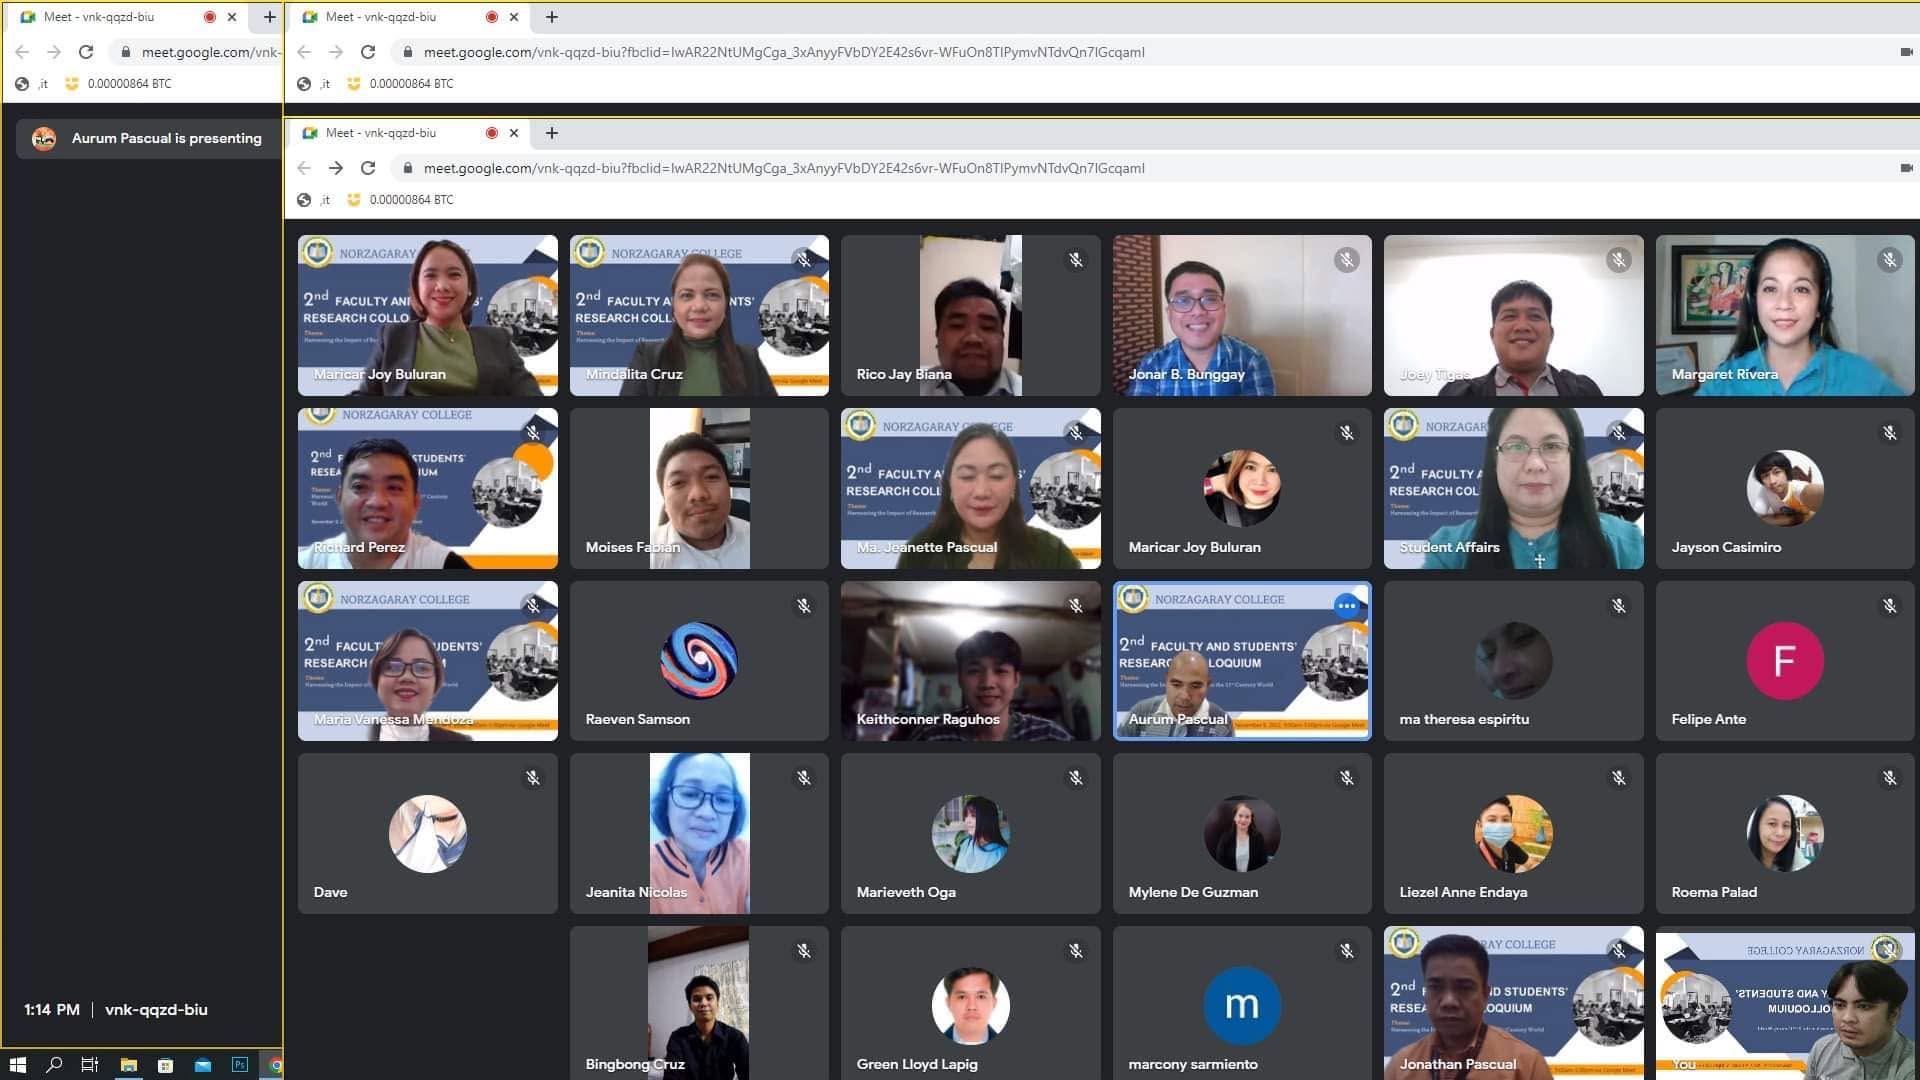
Task: Launch Photoshop from the taskbar
Action: [x=239, y=1065]
